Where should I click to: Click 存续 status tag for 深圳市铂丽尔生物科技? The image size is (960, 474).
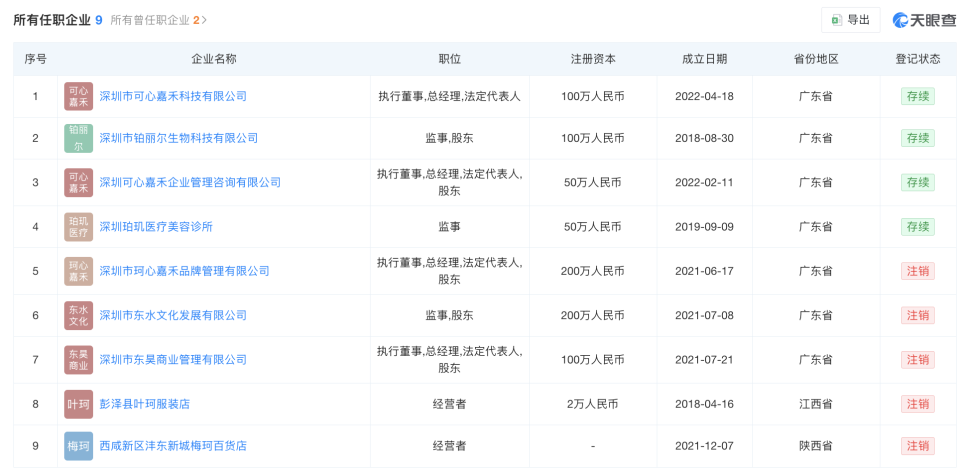917,138
